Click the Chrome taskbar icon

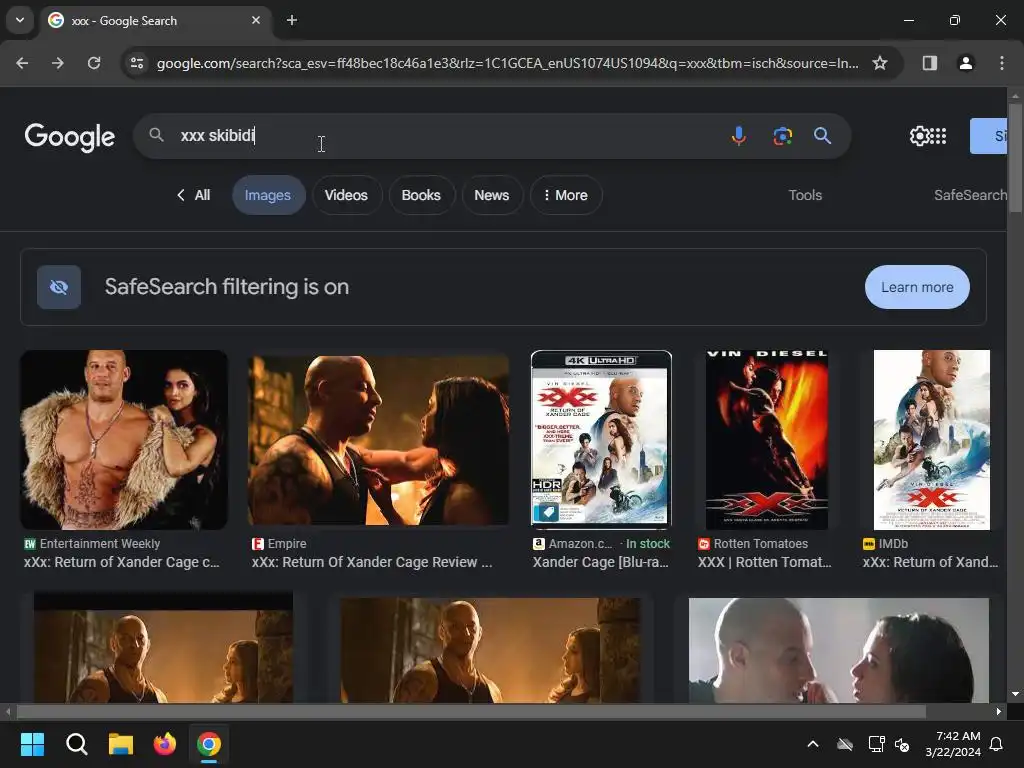click(209, 744)
